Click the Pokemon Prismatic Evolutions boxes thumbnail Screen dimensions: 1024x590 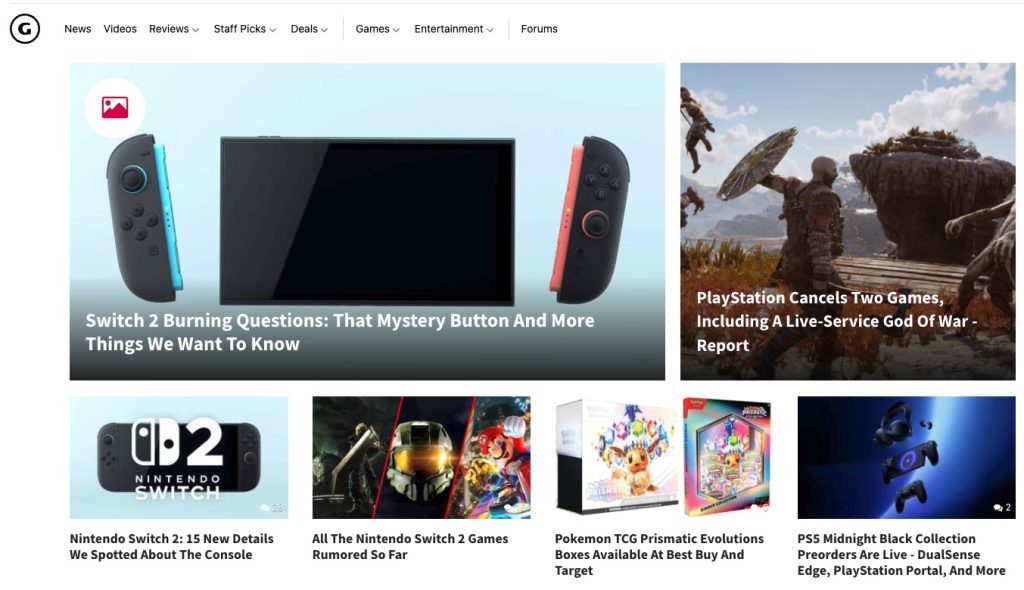point(664,457)
